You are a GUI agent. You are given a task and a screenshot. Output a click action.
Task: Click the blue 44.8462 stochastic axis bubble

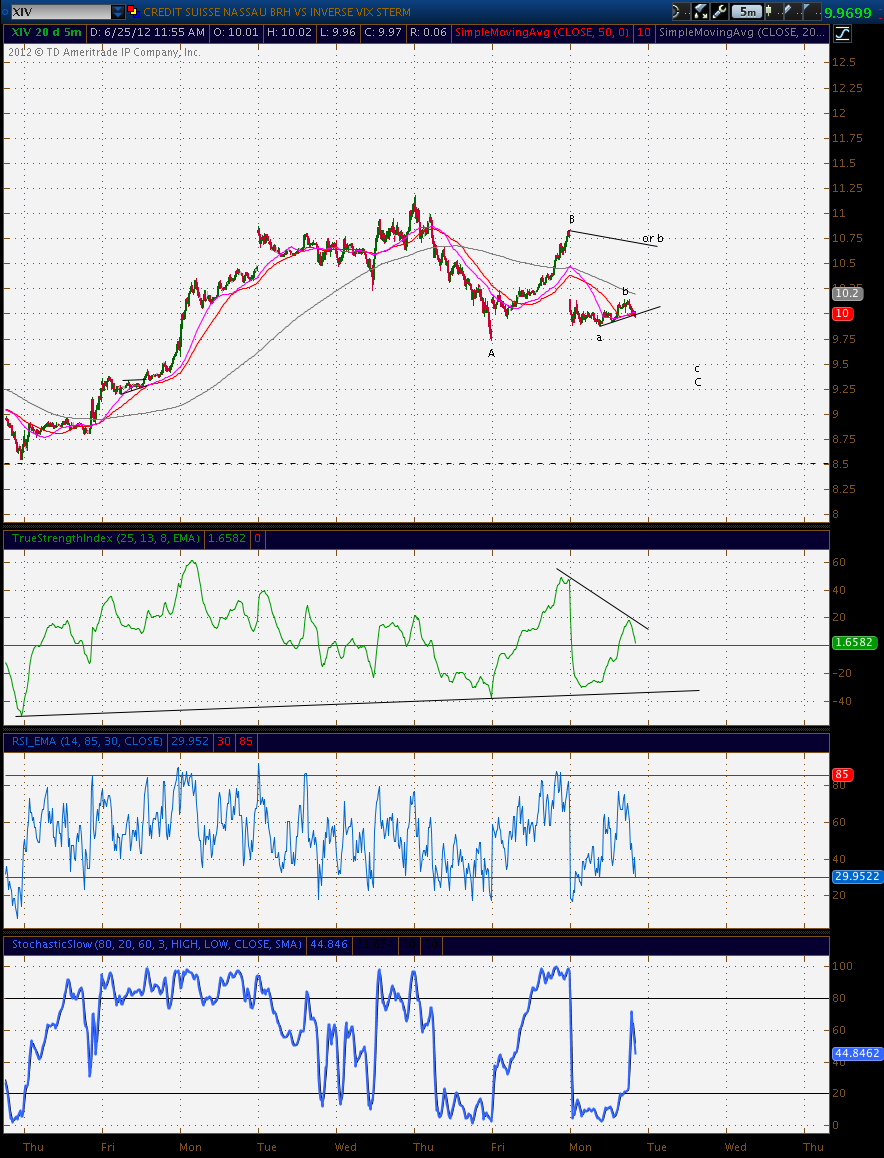tap(857, 1053)
